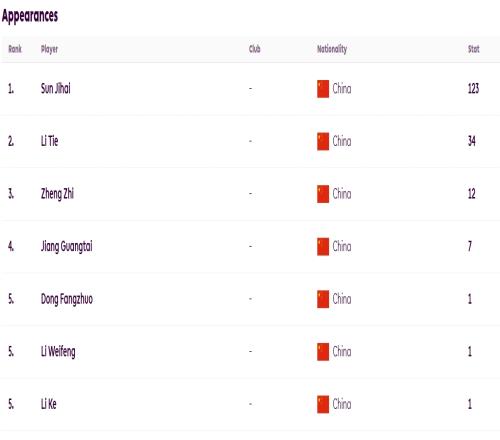
Task: Select the player name Jiang Guangtai
Action: 67,247
